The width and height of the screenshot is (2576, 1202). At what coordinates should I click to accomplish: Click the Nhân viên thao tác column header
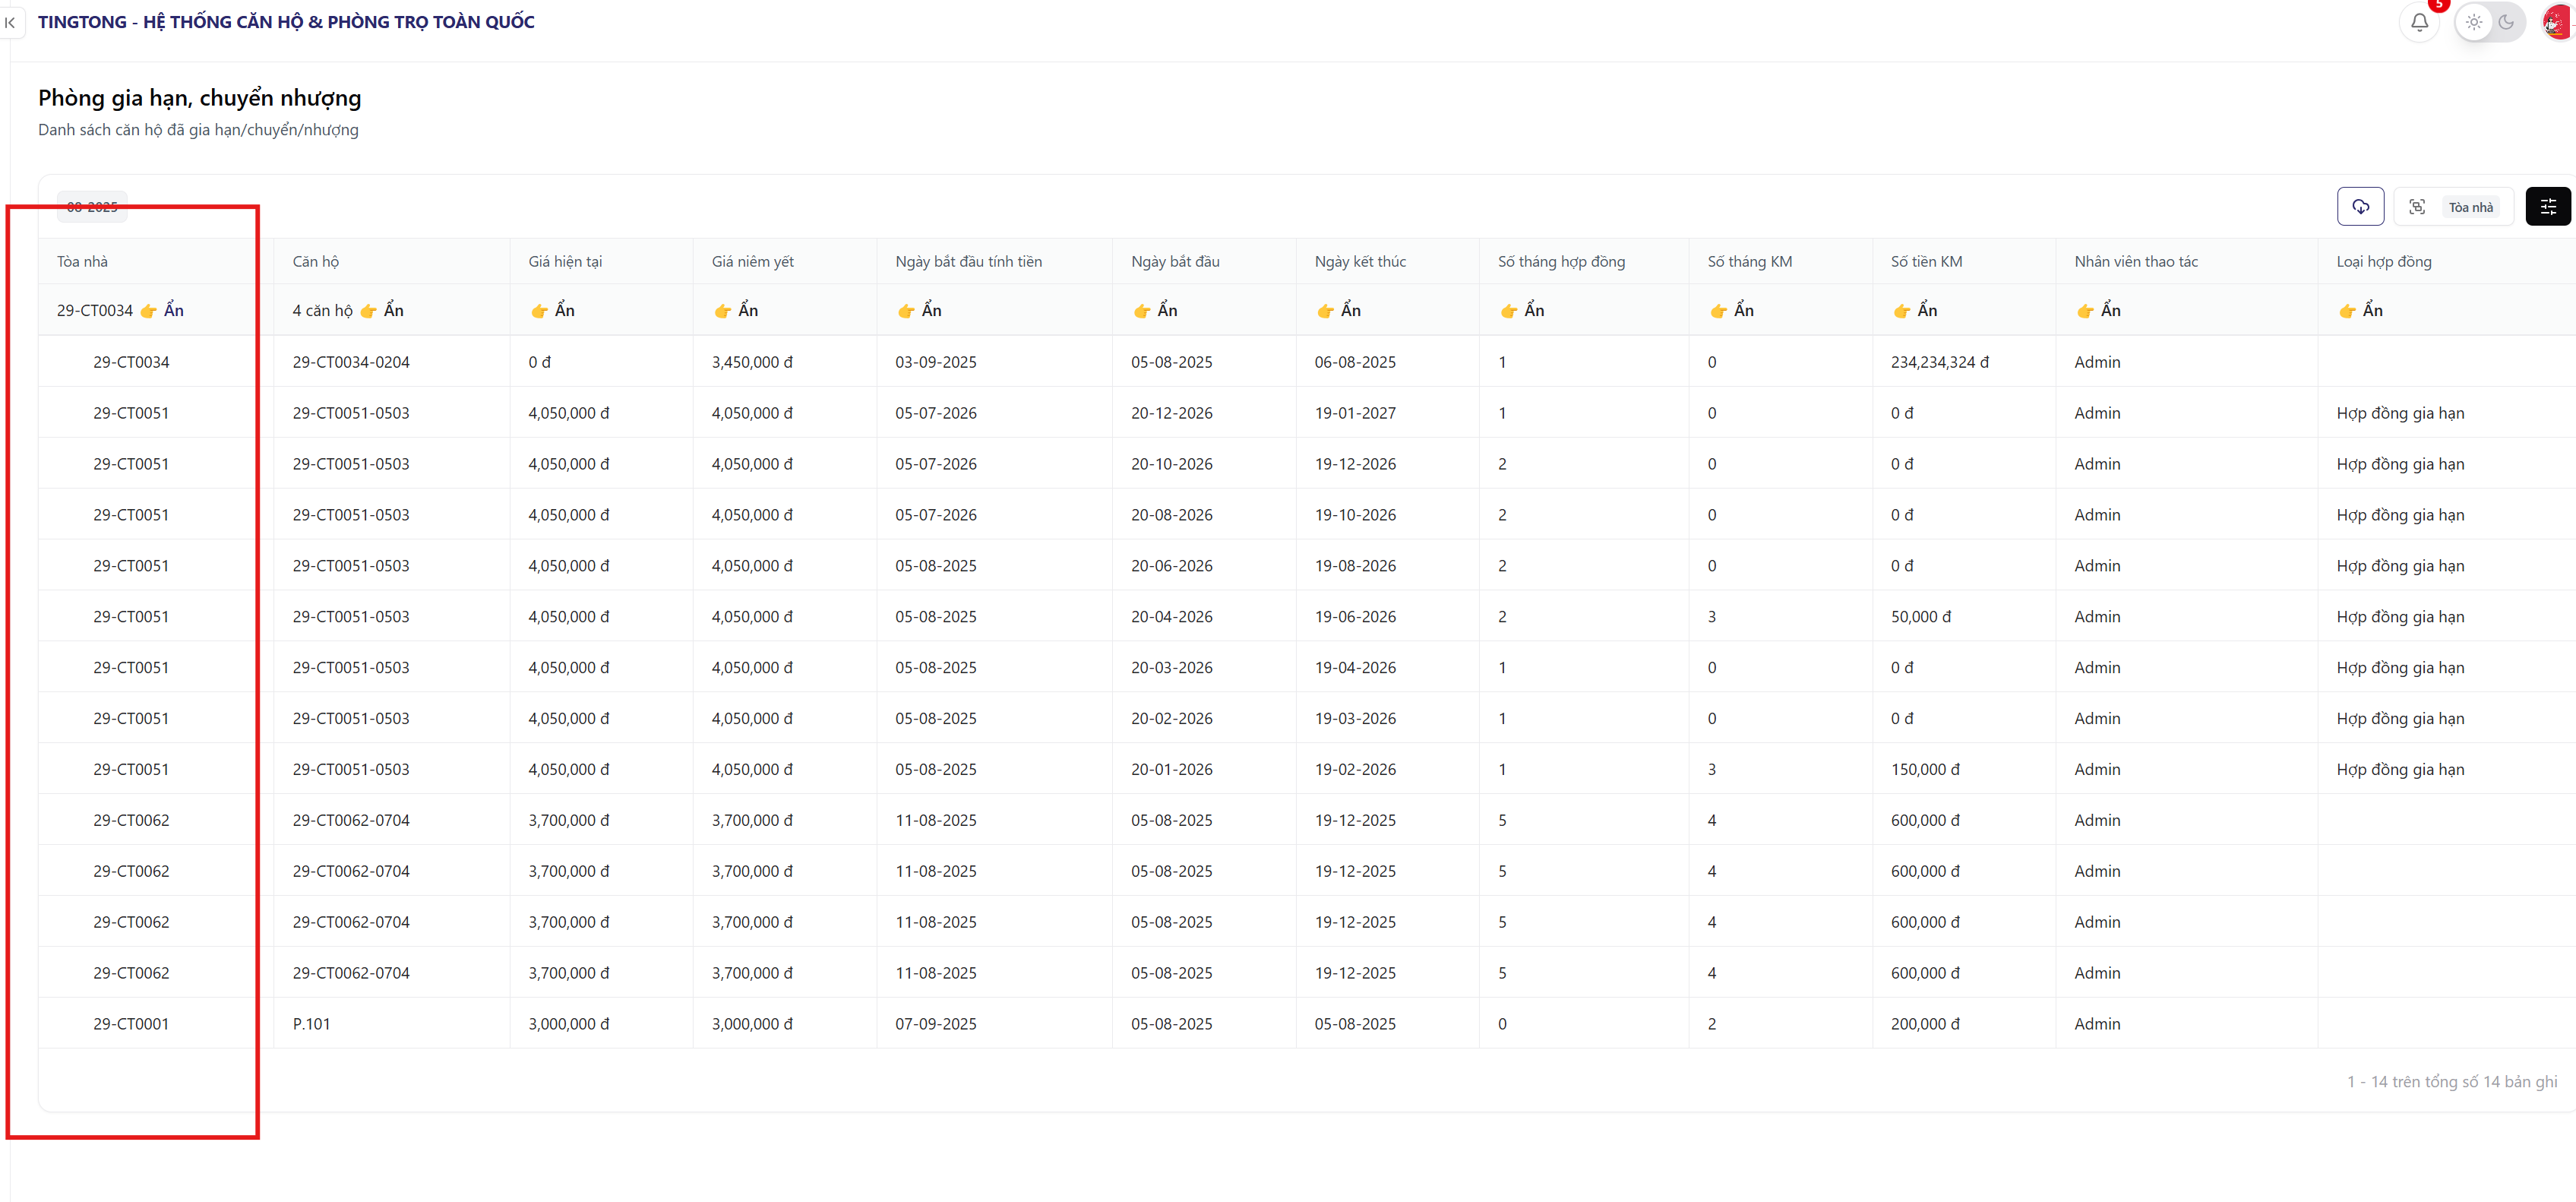pos(2135,262)
